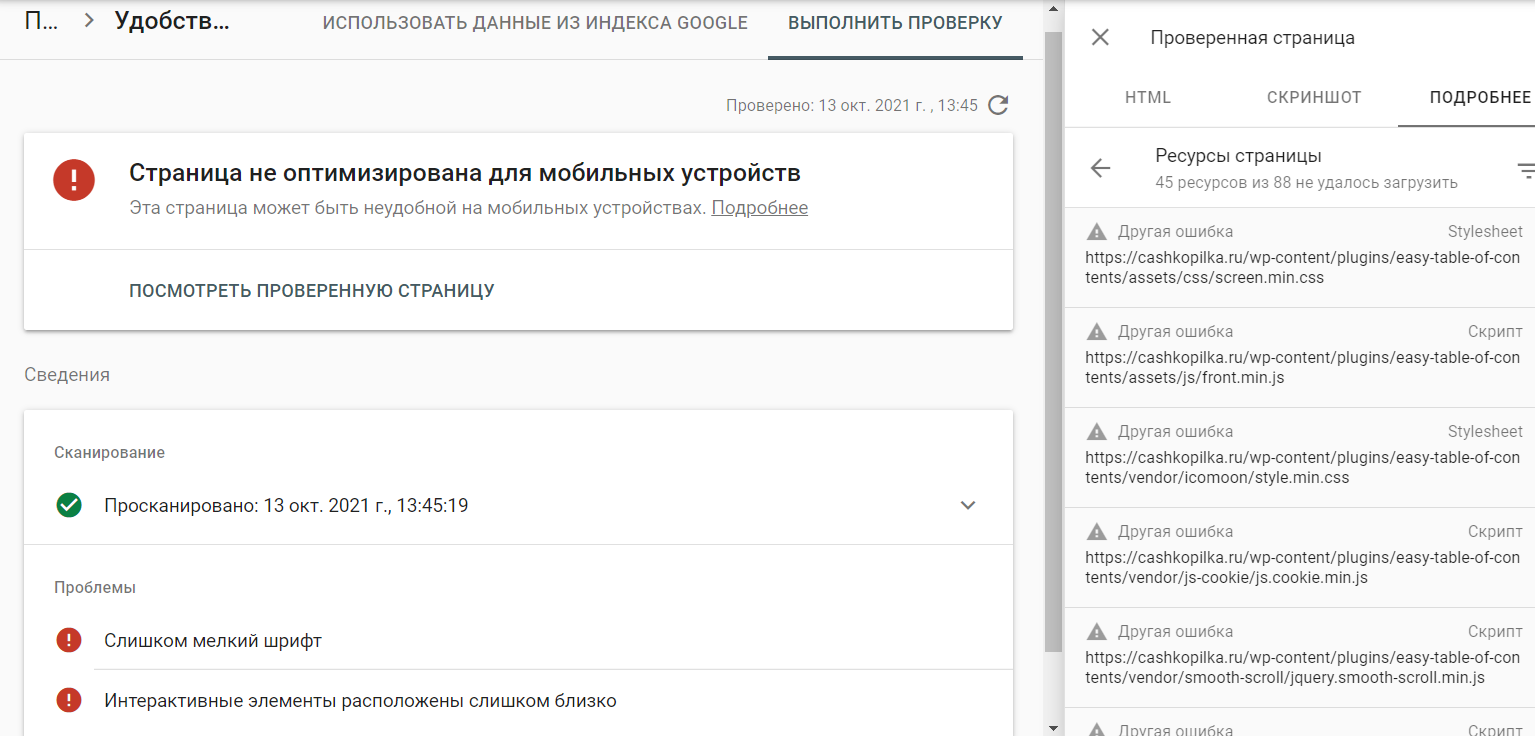Click the Проверенная страница panel title
Image resolution: width=1535 pixels, height=736 pixels.
[x=1252, y=38]
